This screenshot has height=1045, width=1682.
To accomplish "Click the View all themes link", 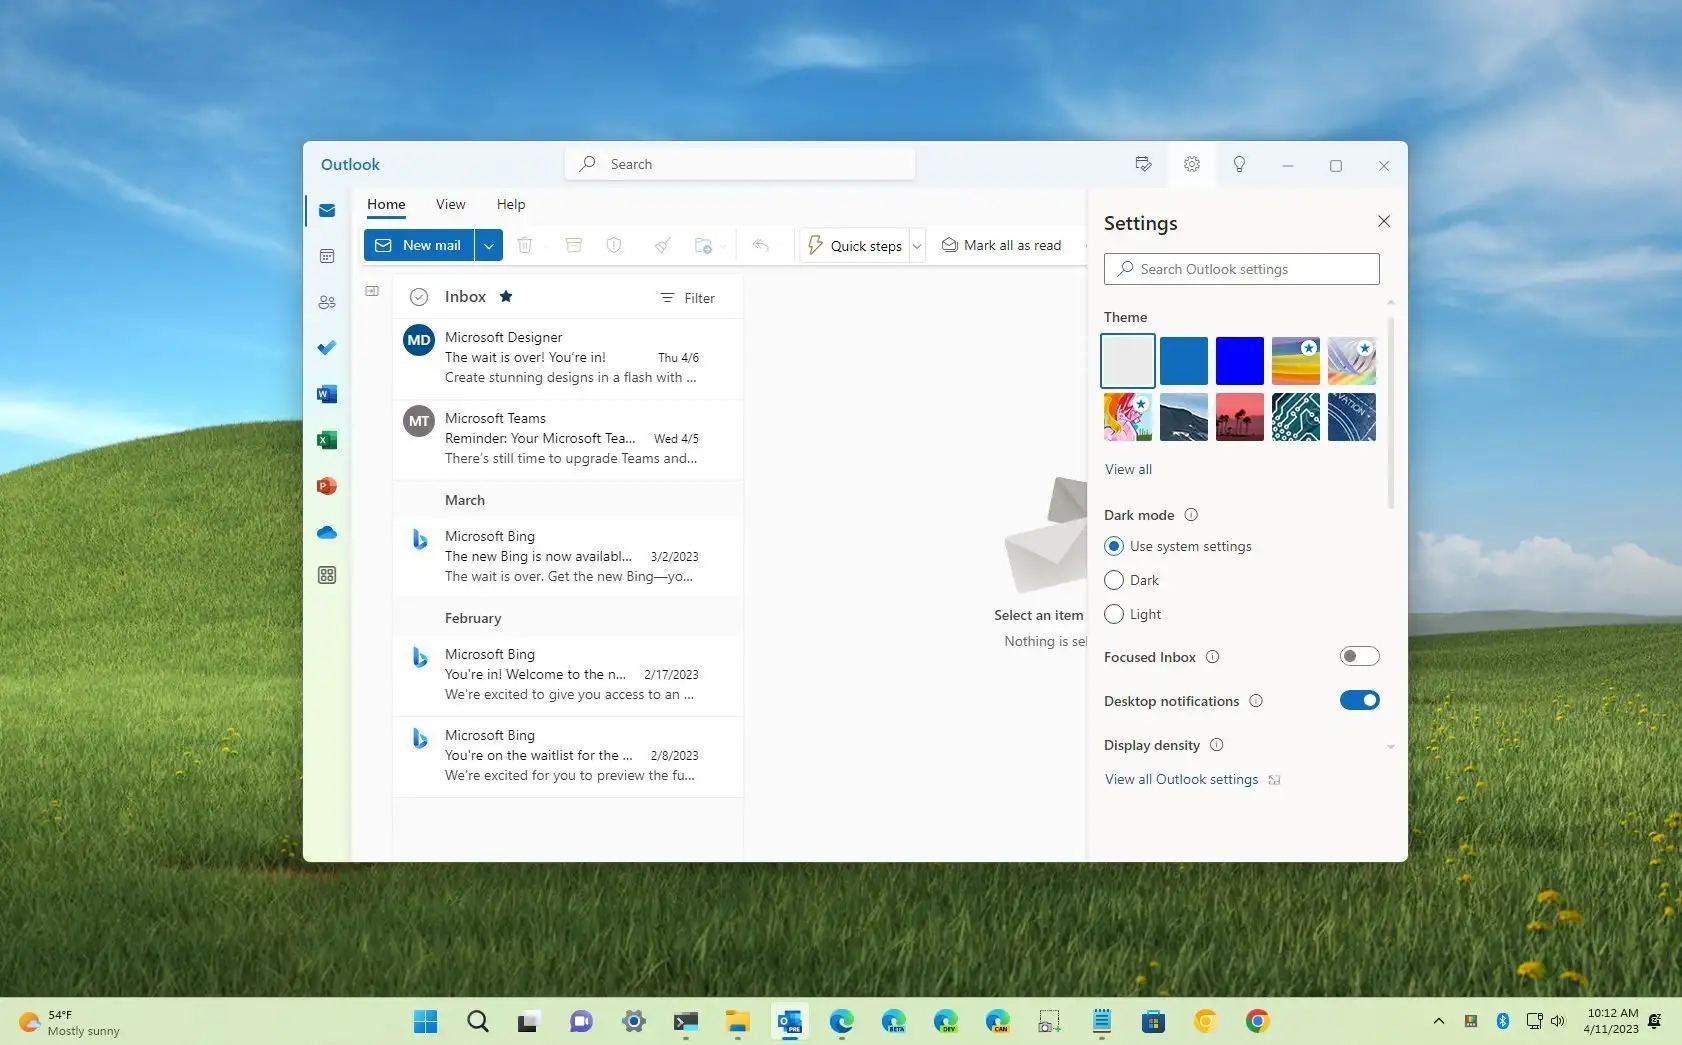I will [x=1128, y=469].
